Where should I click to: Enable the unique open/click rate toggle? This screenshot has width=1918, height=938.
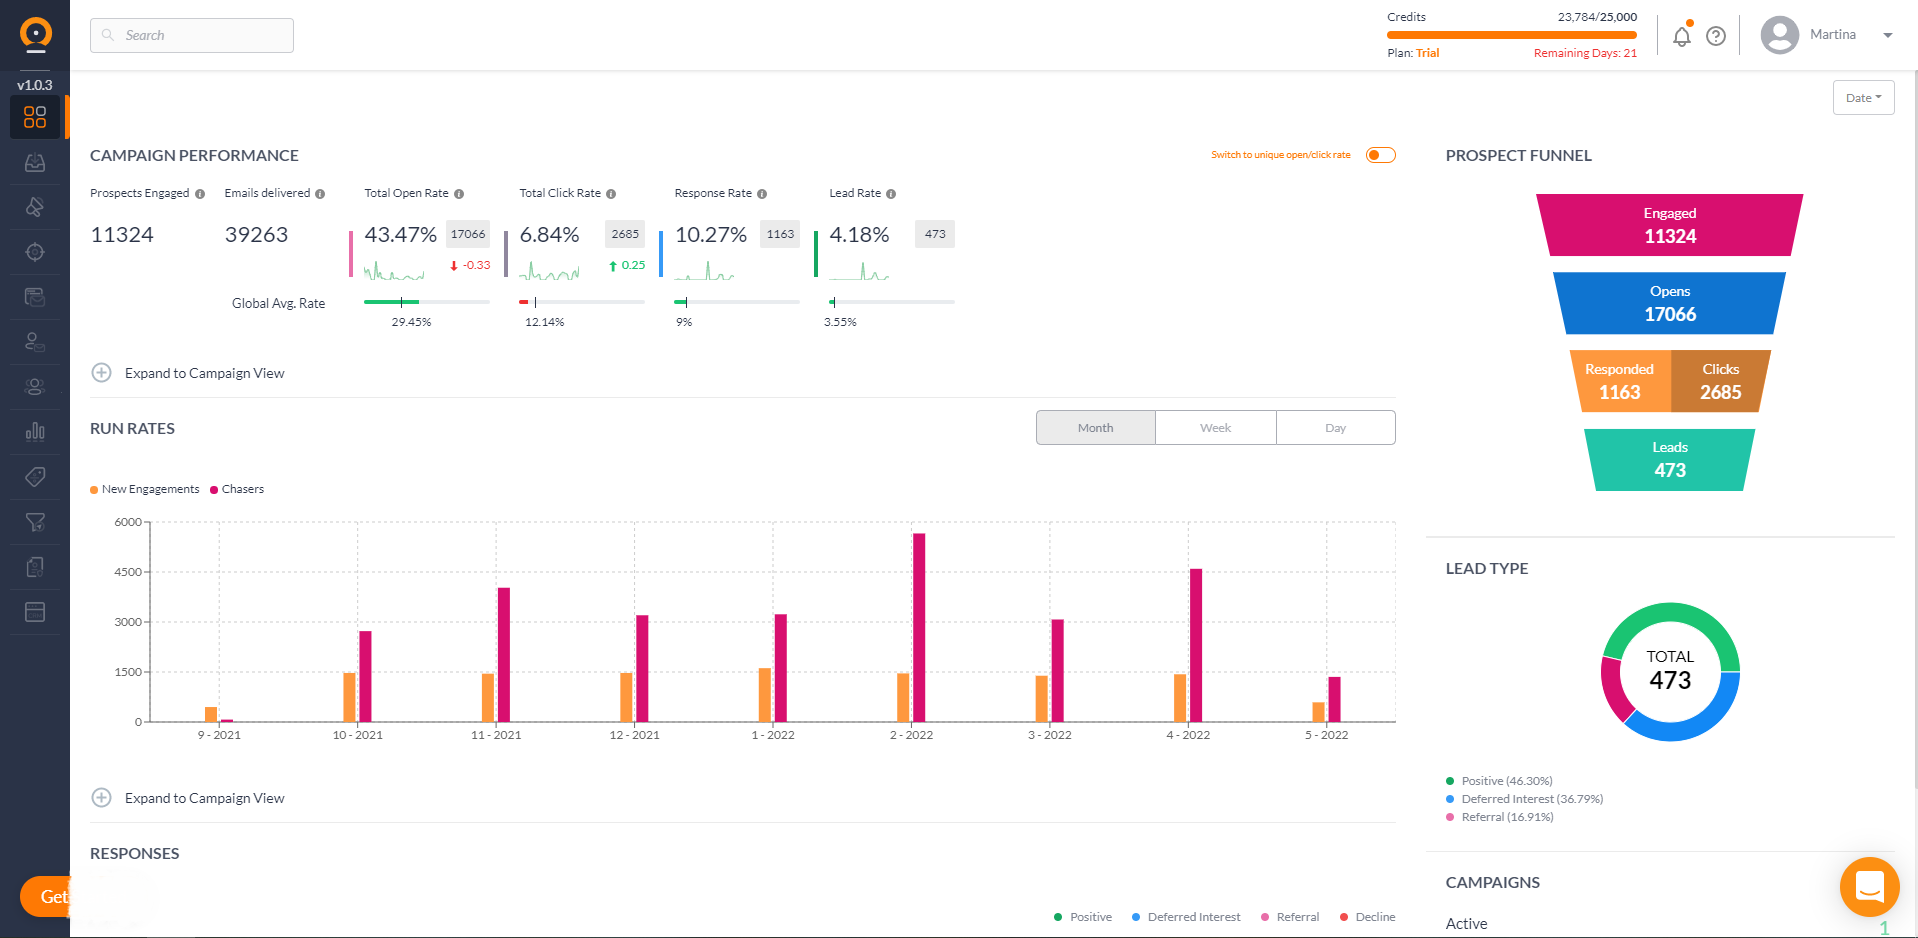(x=1380, y=154)
